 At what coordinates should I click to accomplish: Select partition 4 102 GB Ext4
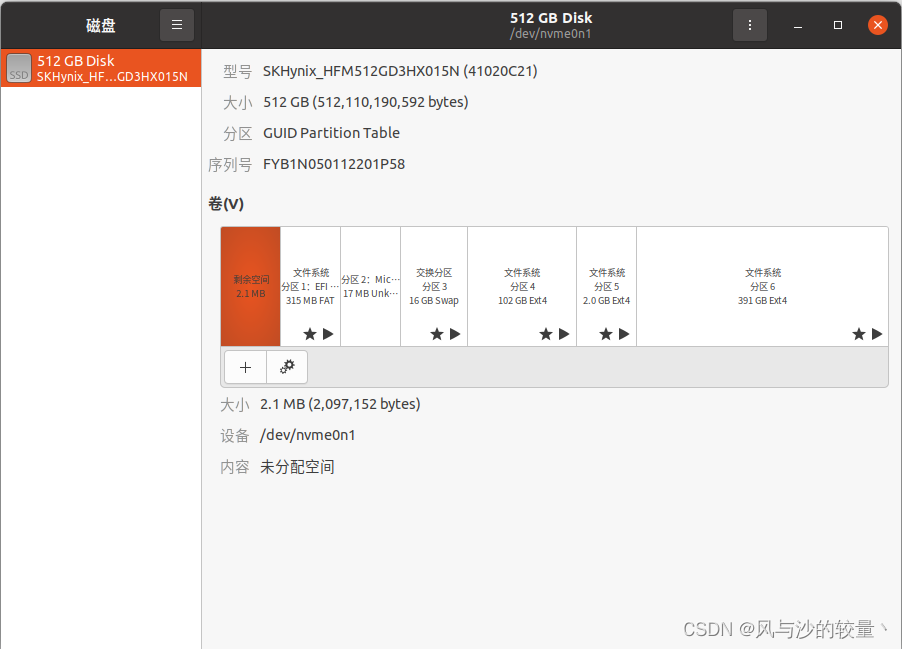click(522, 287)
